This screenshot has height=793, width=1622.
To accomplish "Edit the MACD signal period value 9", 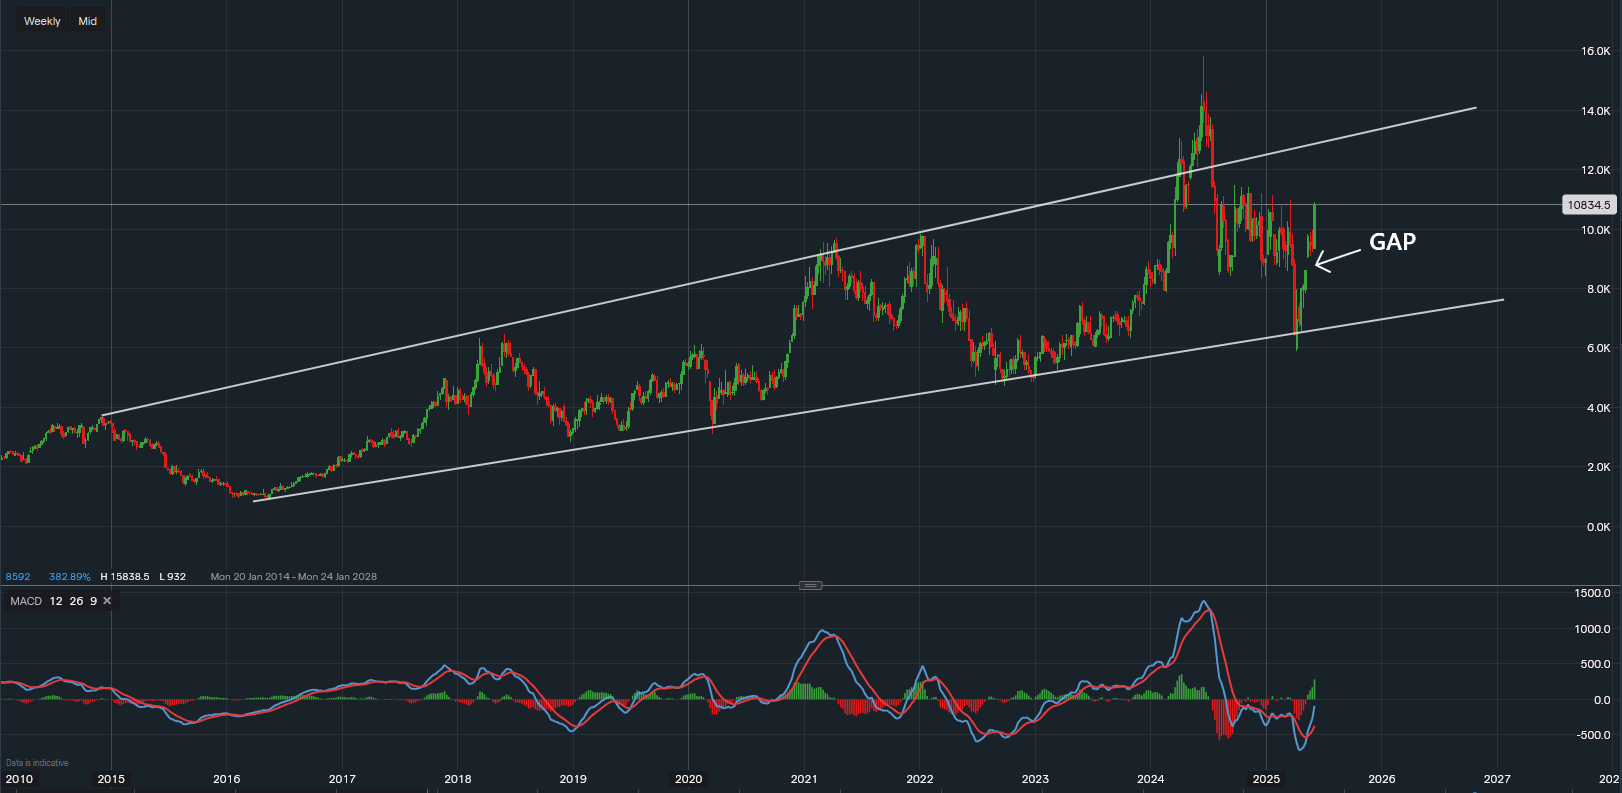I will click(93, 601).
